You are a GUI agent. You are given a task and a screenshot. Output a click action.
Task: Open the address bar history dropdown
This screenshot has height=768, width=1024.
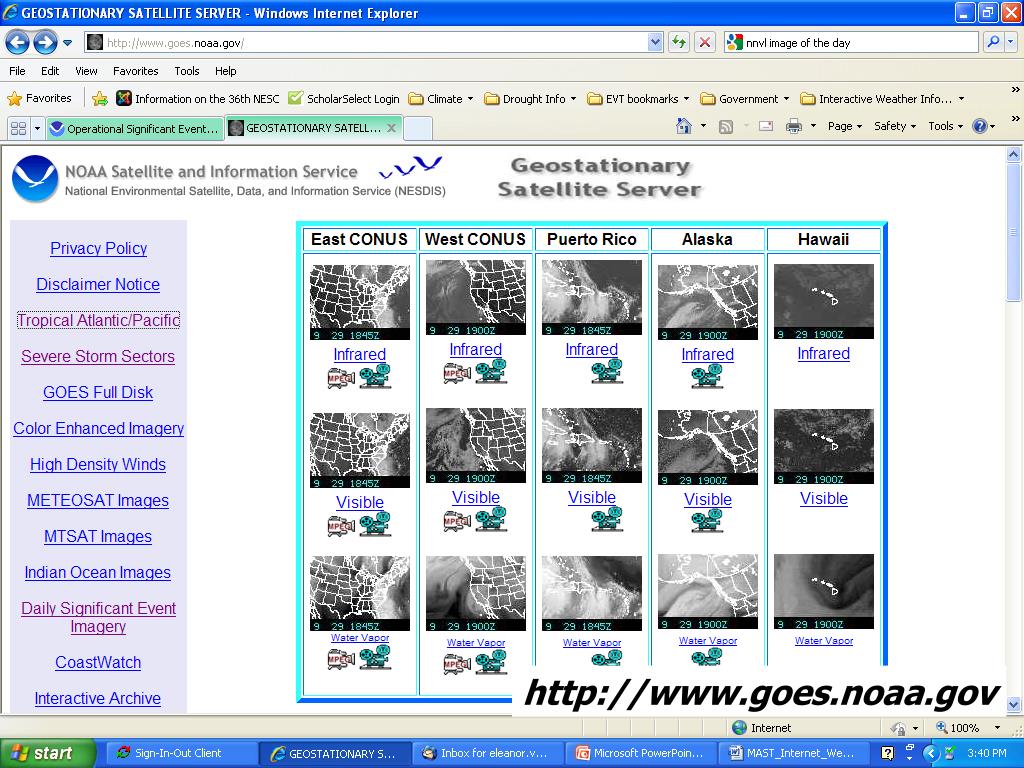655,42
